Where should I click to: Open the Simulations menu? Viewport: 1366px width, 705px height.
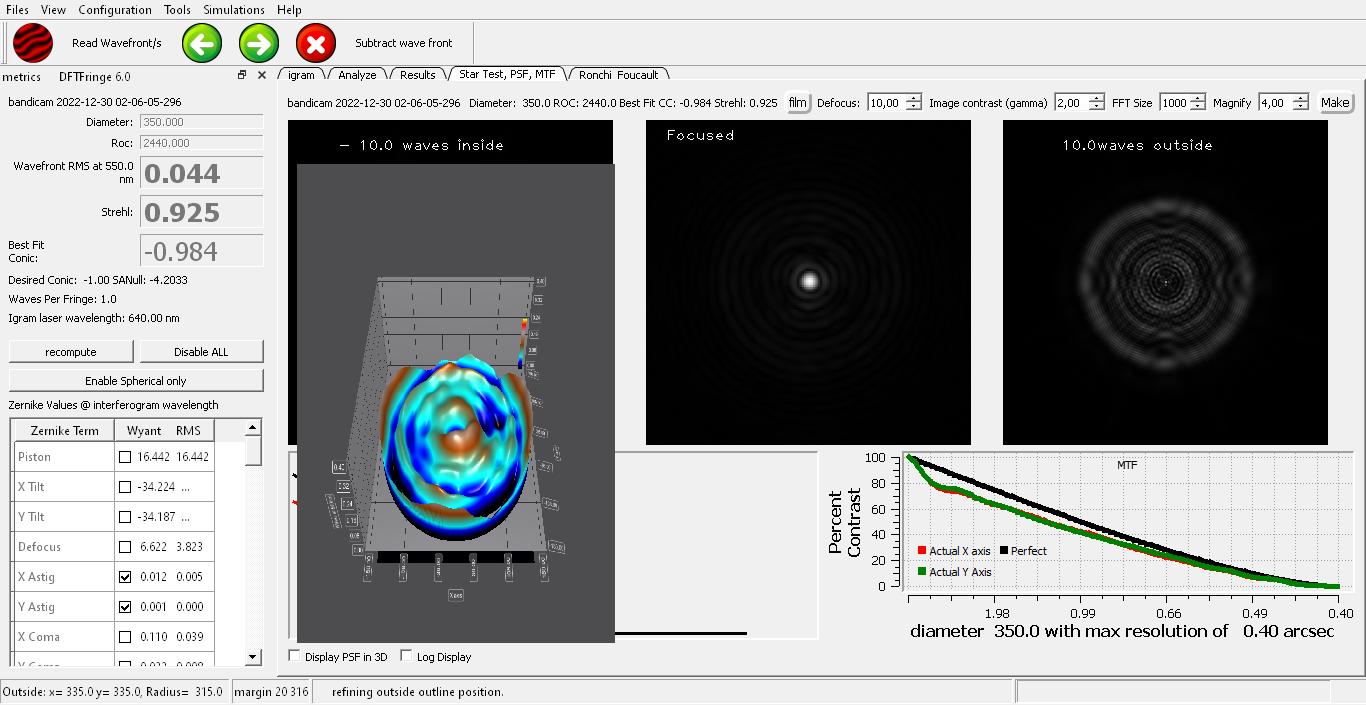[x=234, y=9]
